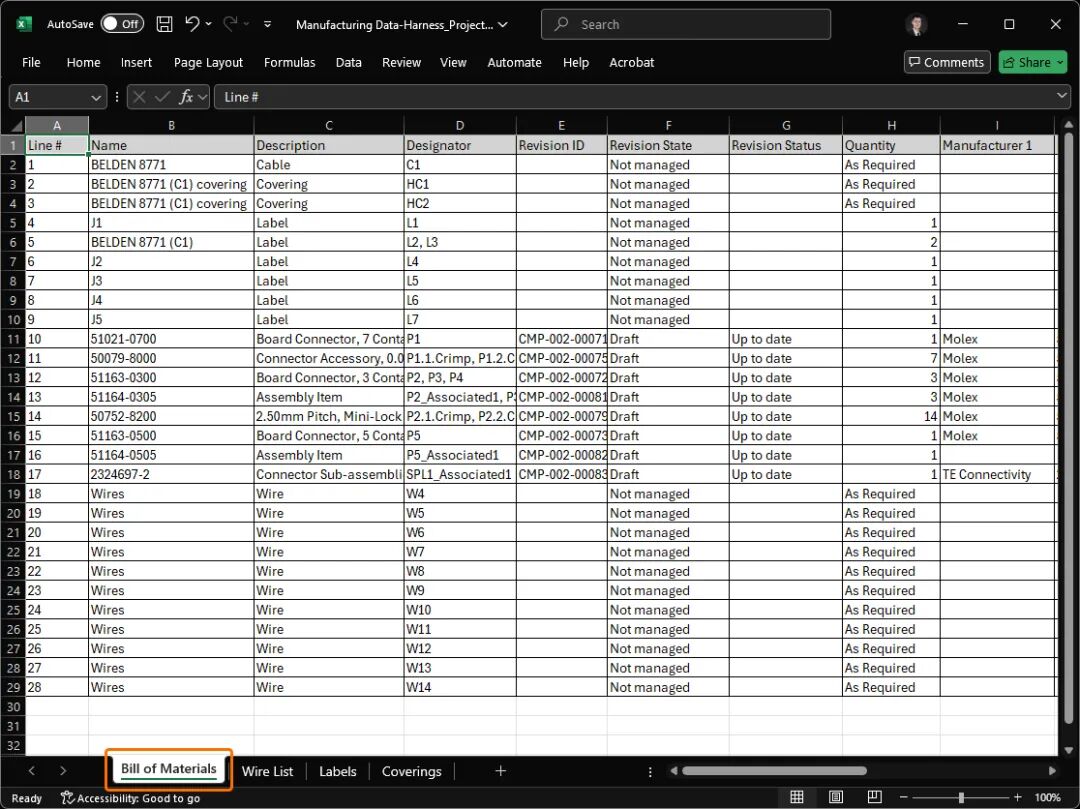
Task: Open Customize Quick Access Toolbar dropdown
Action: pos(267,24)
